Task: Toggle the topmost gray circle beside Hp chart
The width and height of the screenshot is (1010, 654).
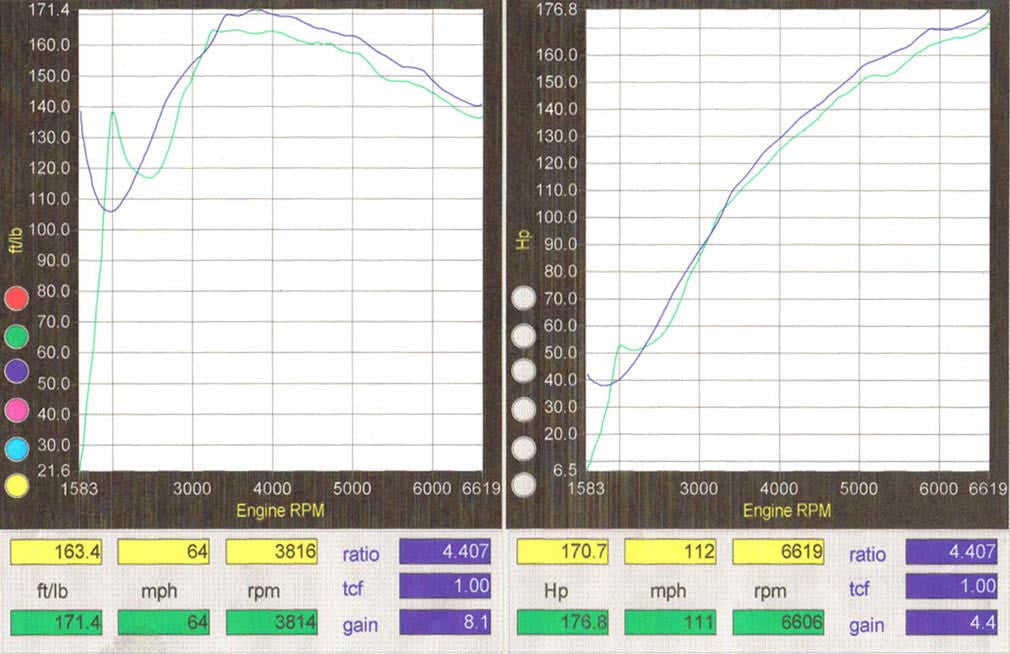Action: click(524, 298)
